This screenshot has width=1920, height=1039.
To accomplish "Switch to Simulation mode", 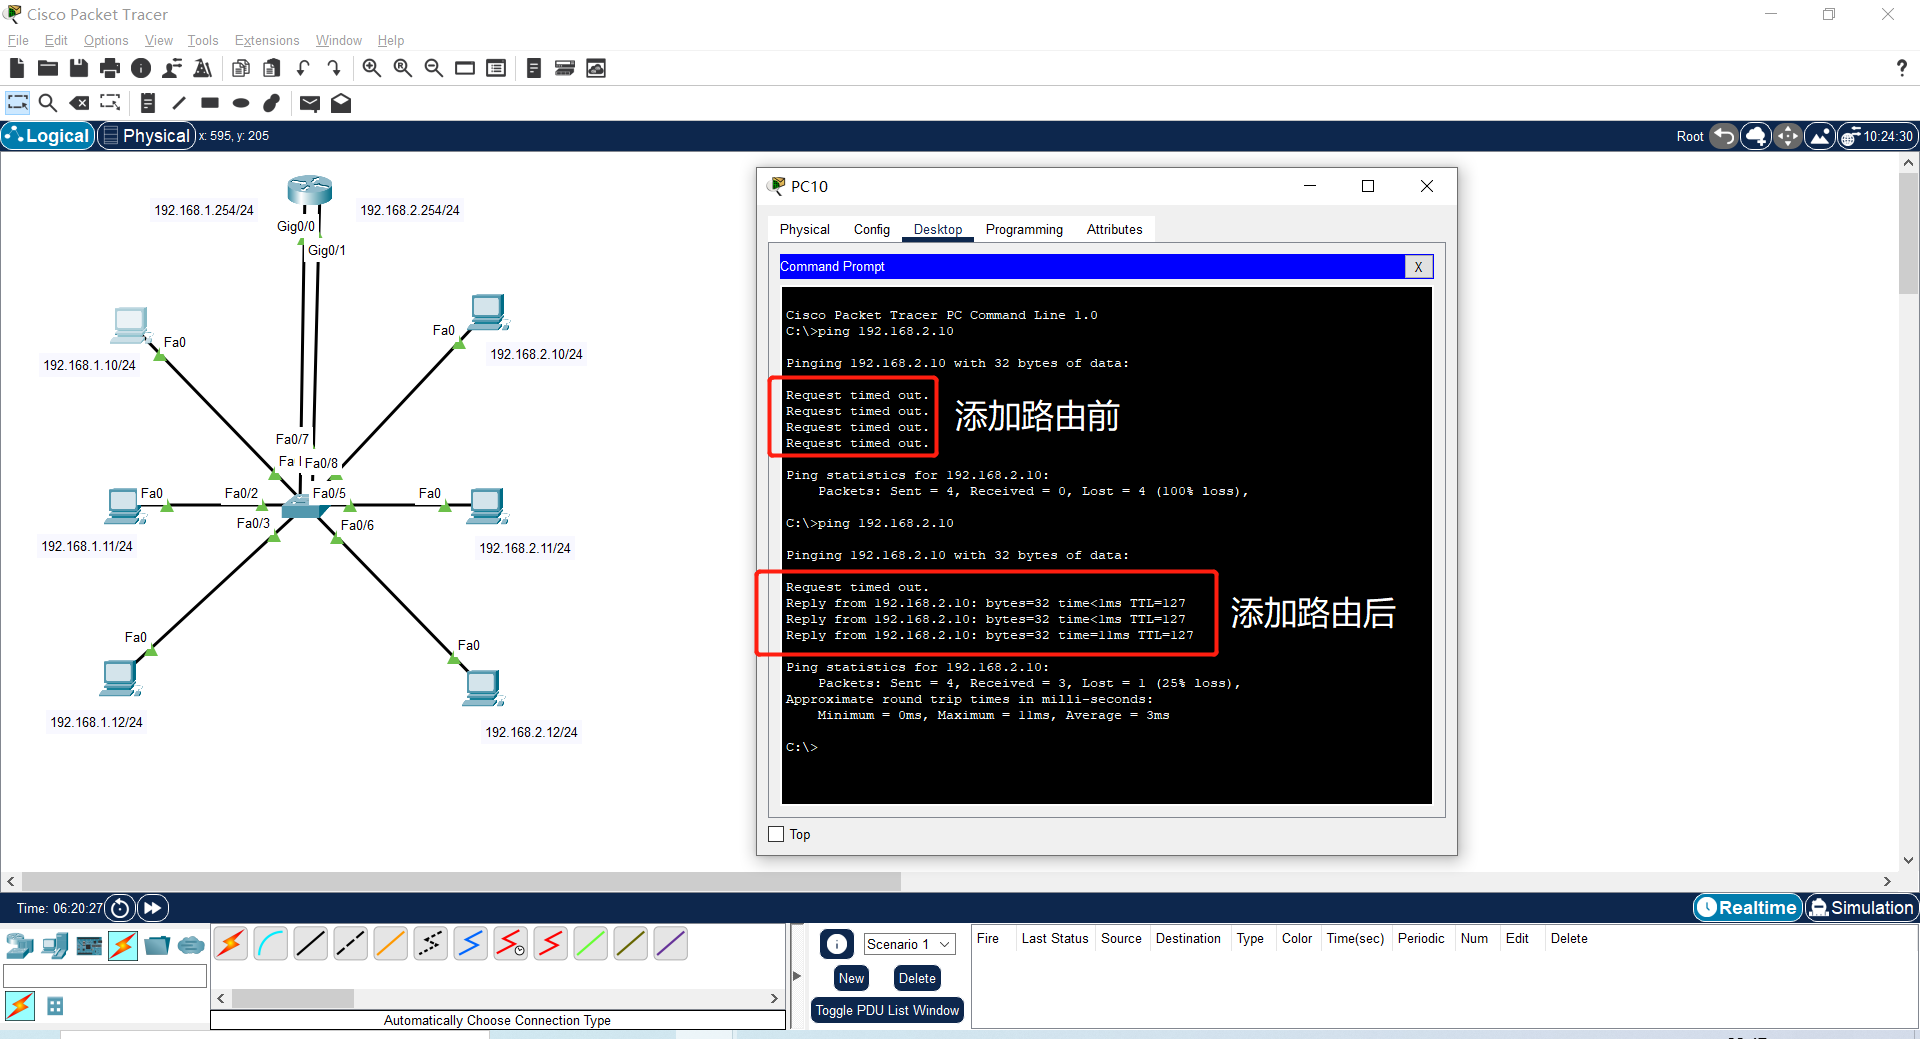I will point(1861,908).
